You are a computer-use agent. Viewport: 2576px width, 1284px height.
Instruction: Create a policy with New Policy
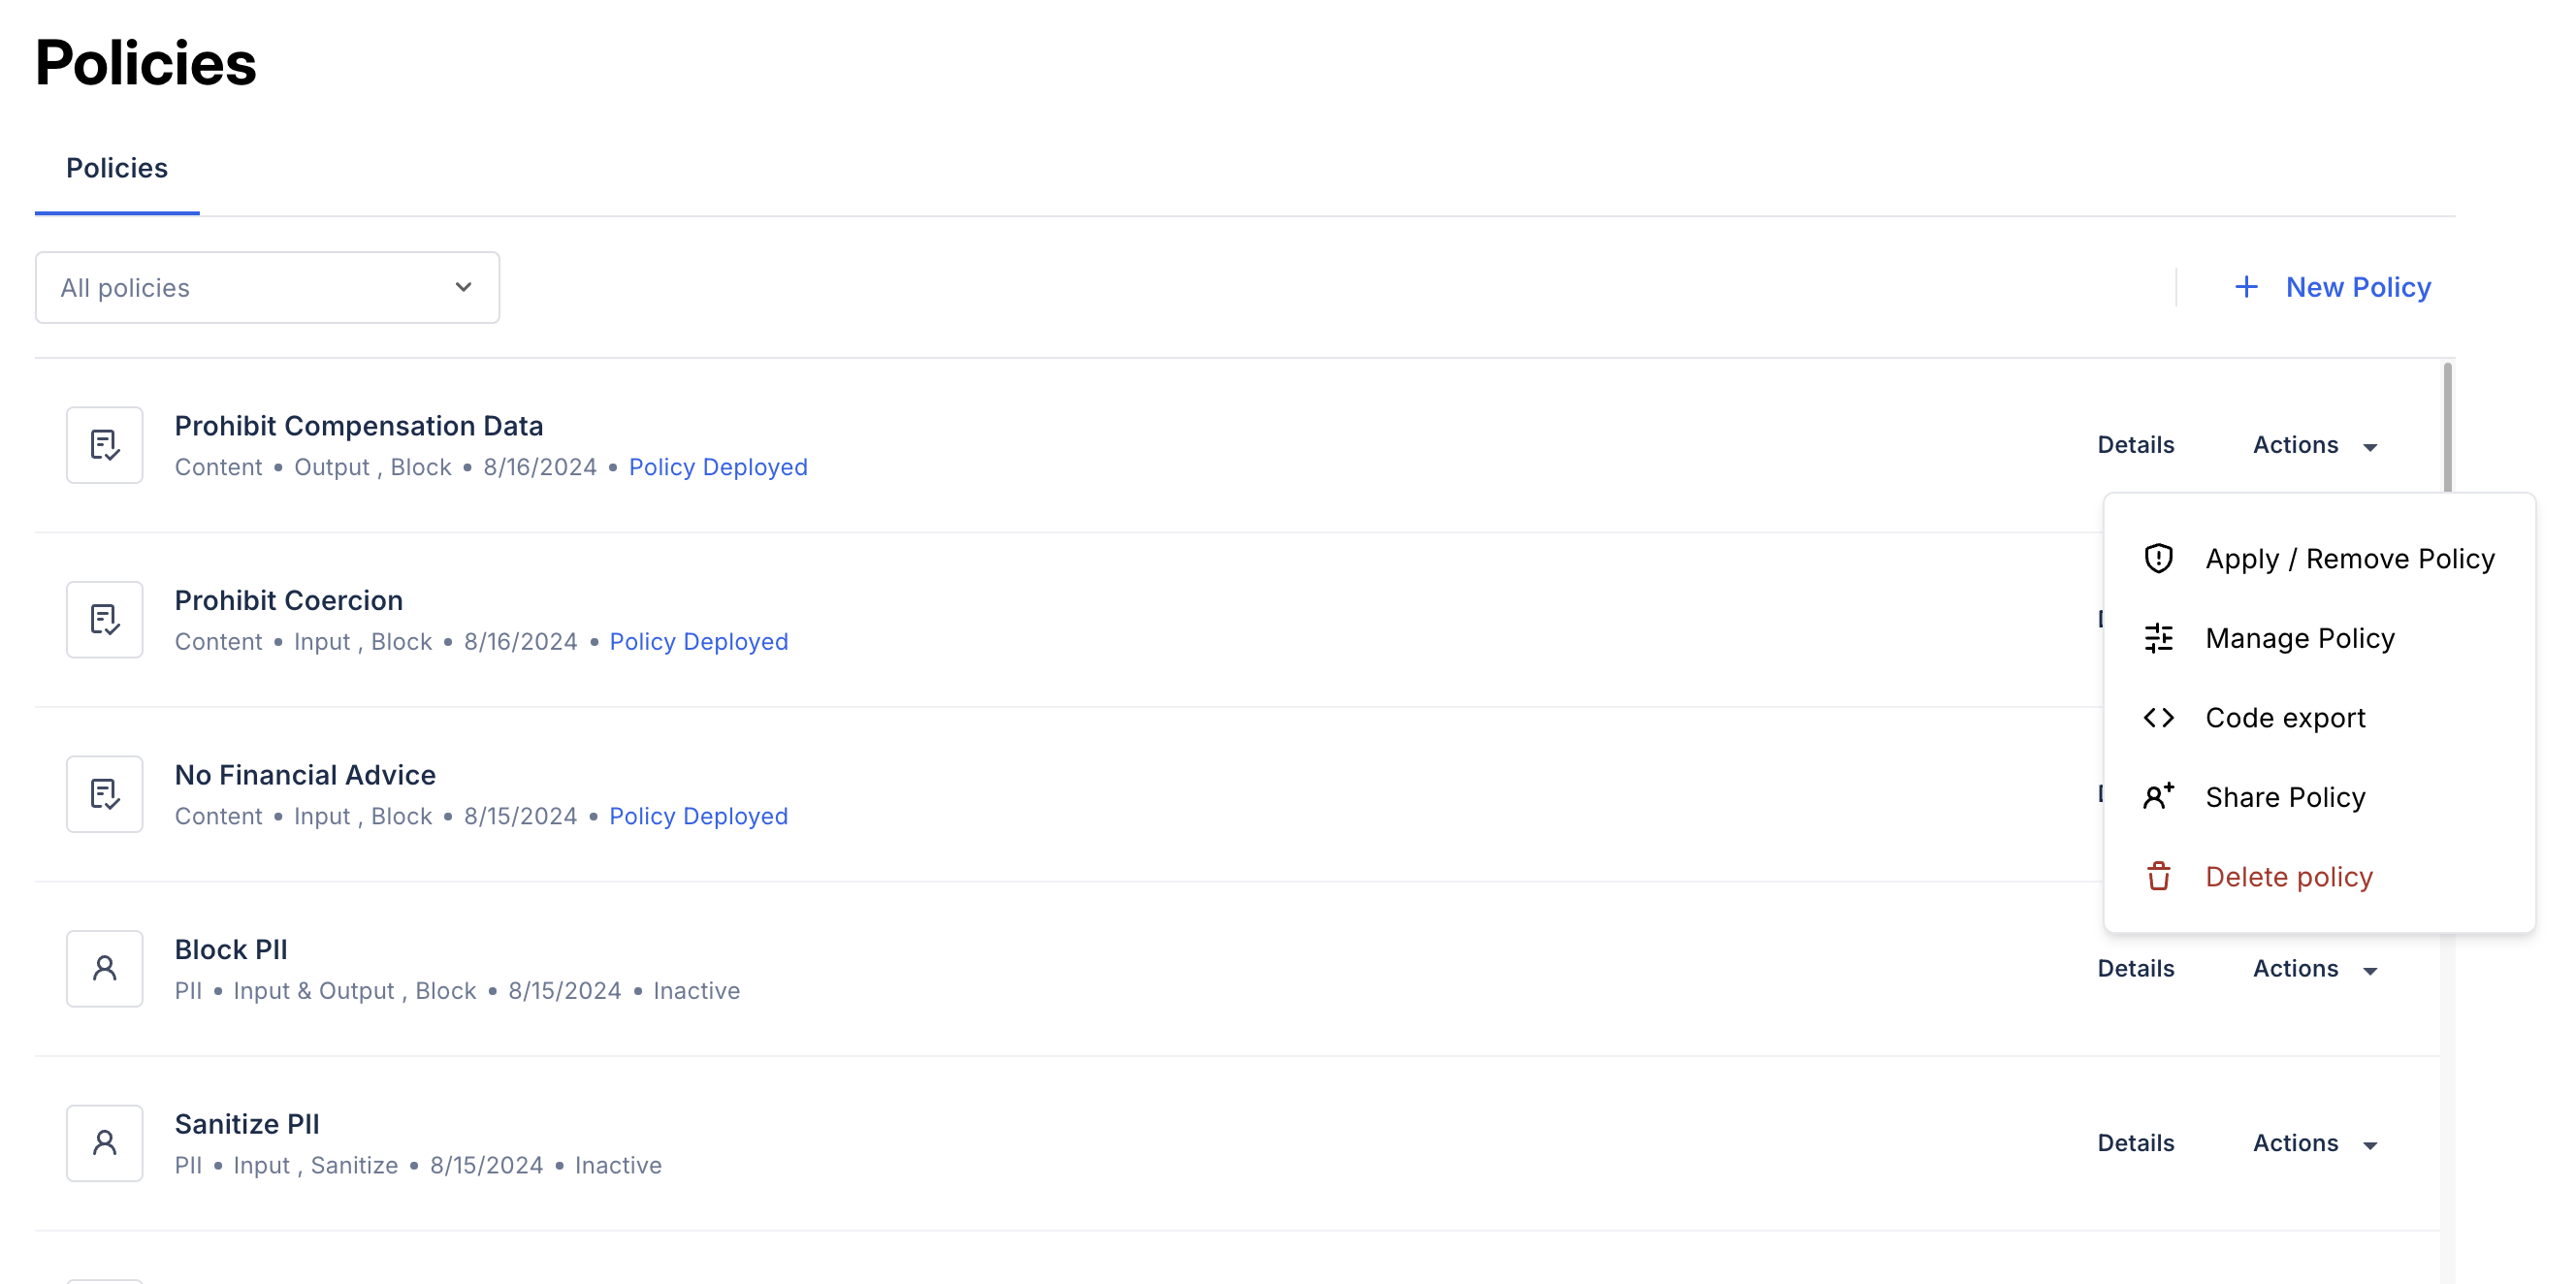[2332, 287]
